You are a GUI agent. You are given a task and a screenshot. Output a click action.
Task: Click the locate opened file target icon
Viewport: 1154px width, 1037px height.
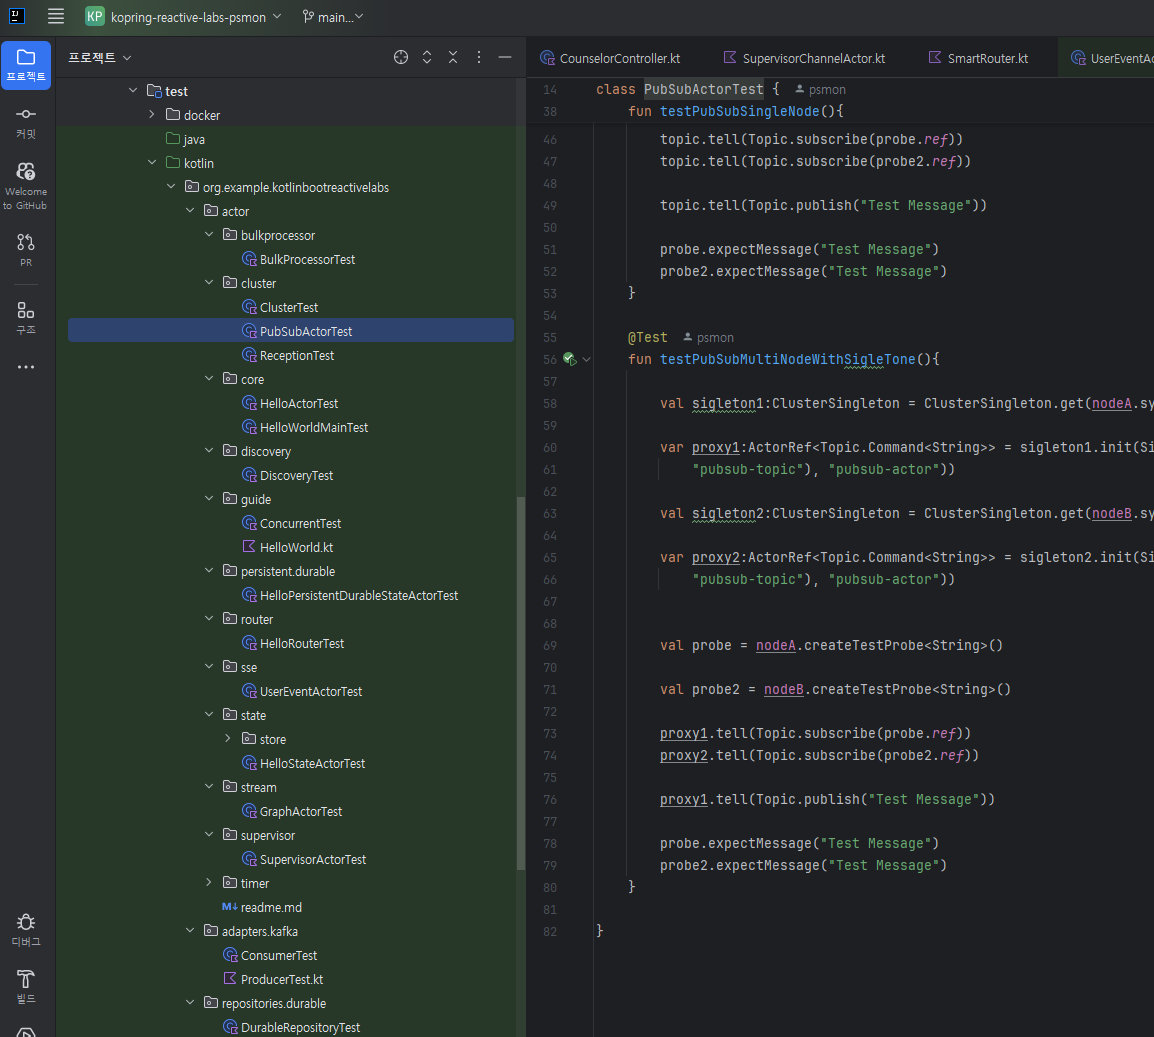pos(401,57)
